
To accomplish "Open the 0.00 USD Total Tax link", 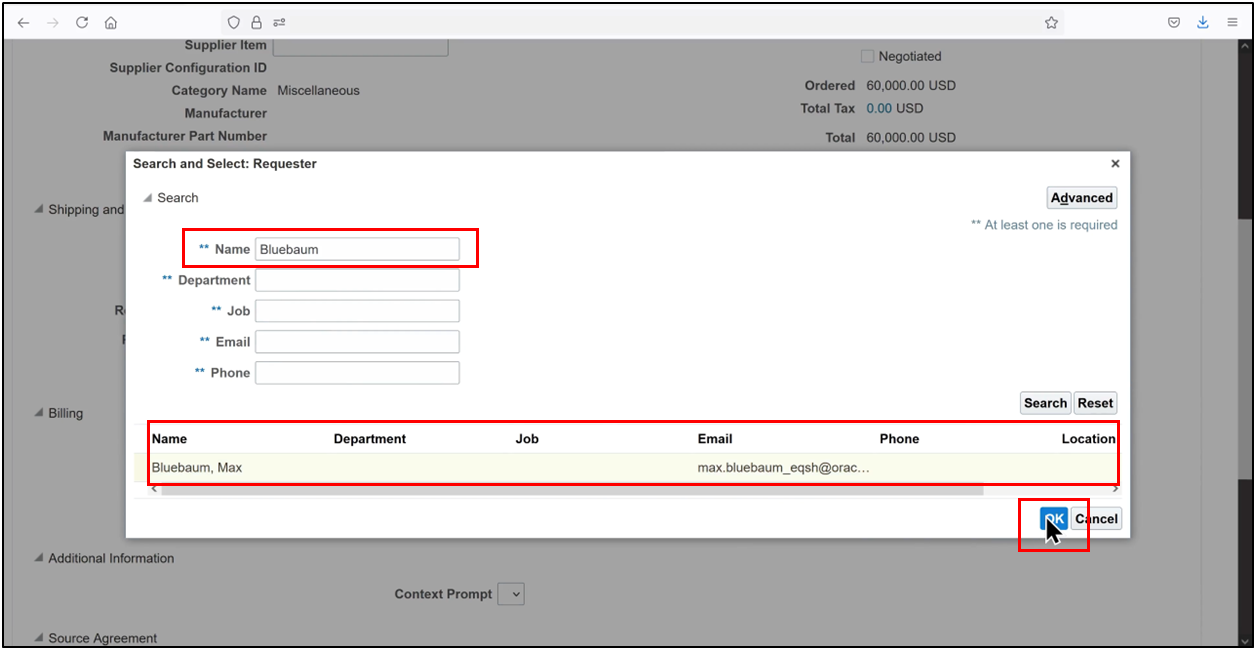I will click(880, 108).
